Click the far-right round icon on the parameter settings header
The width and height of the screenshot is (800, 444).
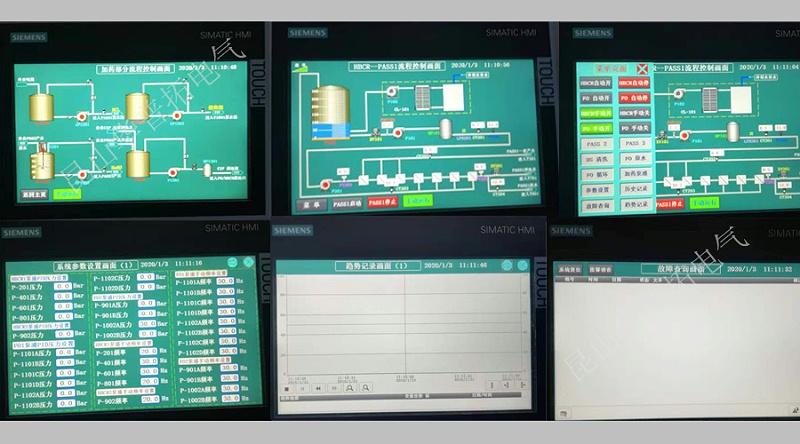click(x=249, y=263)
